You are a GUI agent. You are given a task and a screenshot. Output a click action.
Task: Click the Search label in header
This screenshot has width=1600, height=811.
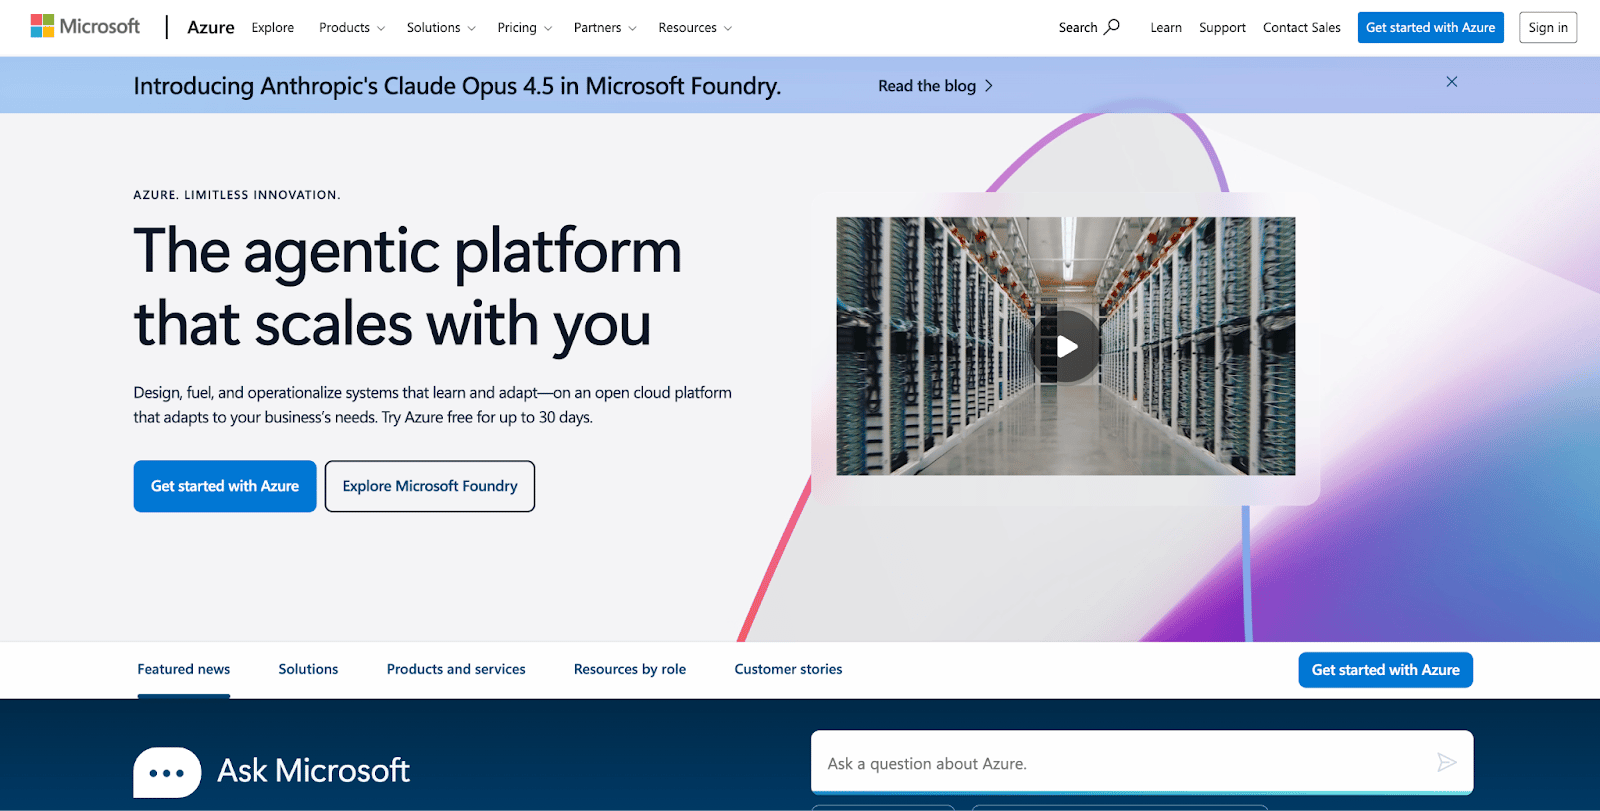tap(1078, 28)
